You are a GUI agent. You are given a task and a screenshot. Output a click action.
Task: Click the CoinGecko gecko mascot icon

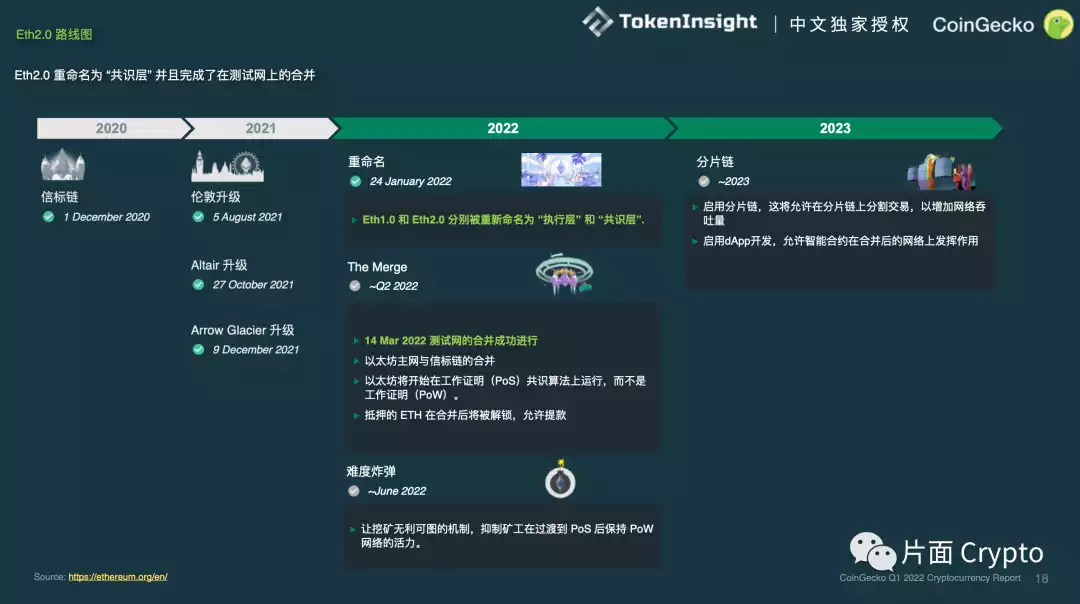pyautogui.click(x=1058, y=24)
